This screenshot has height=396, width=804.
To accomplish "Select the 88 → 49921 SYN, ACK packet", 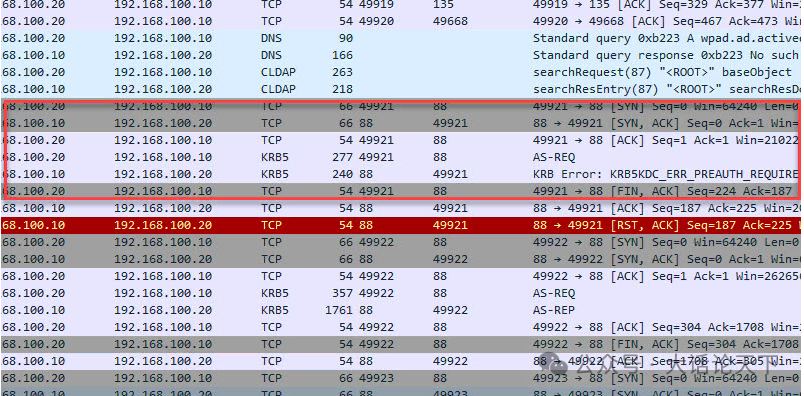I will click(402, 123).
